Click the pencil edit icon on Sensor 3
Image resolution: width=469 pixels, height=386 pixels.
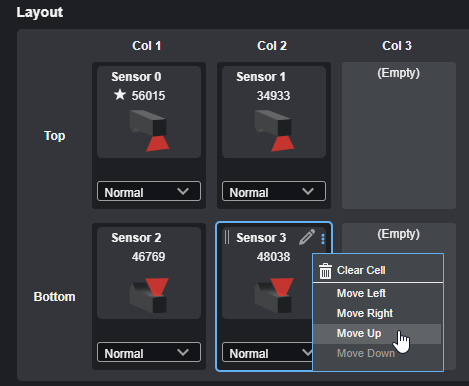(307, 237)
